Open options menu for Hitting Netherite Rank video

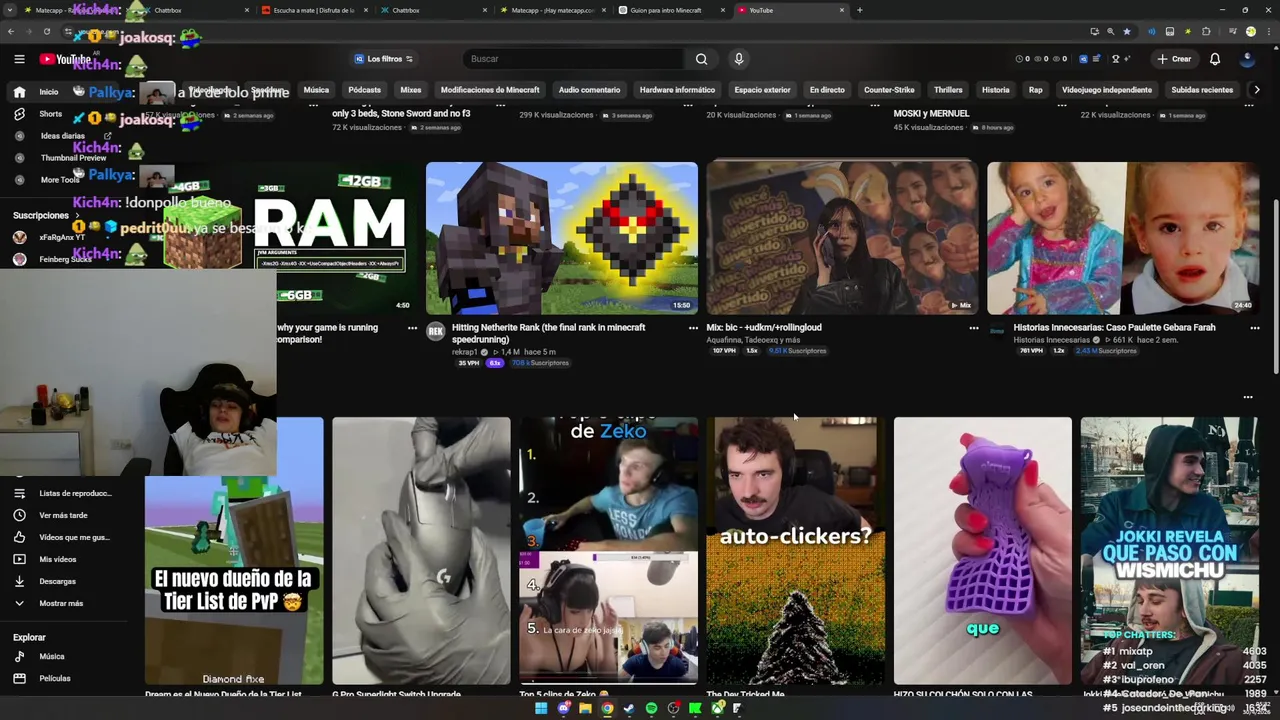click(x=693, y=328)
